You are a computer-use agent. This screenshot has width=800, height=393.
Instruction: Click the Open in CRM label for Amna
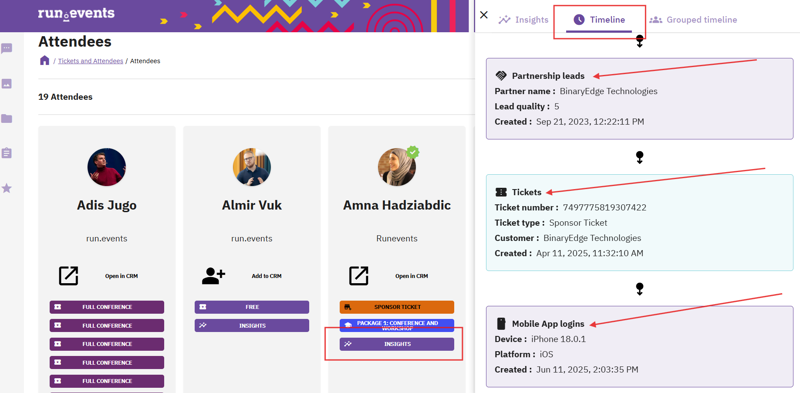pos(412,276)
